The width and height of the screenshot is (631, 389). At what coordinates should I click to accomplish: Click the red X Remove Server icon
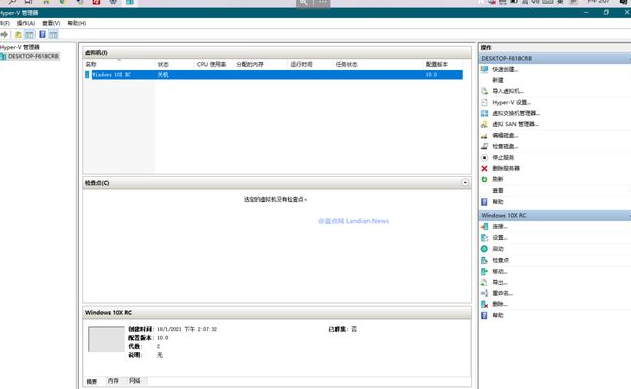(485, 168)
